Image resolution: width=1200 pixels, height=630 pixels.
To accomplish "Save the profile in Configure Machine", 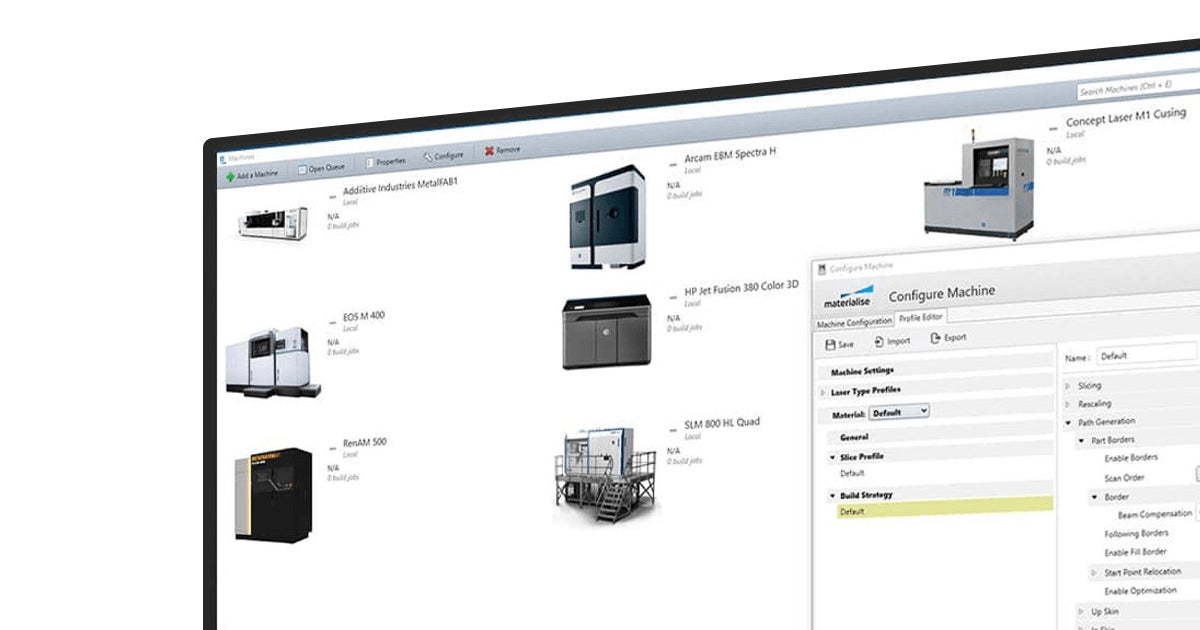I will tap(840, 344).
